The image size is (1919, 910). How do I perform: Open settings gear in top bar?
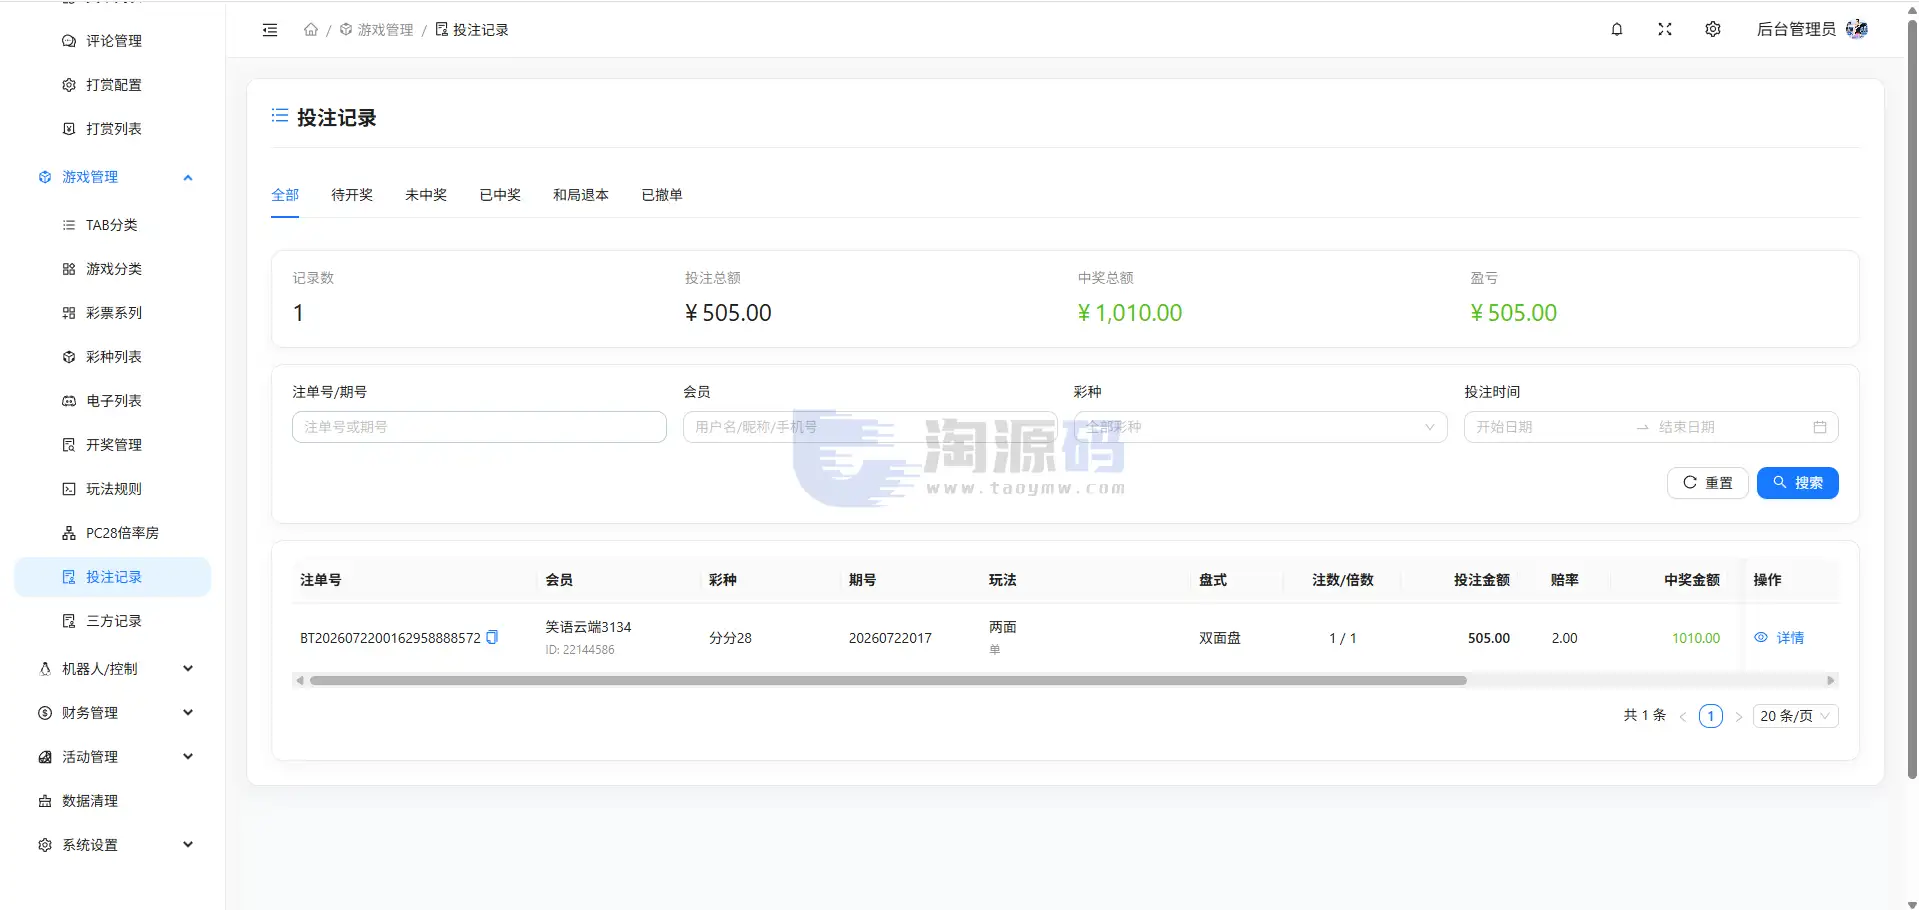(x=1713, y=30)
